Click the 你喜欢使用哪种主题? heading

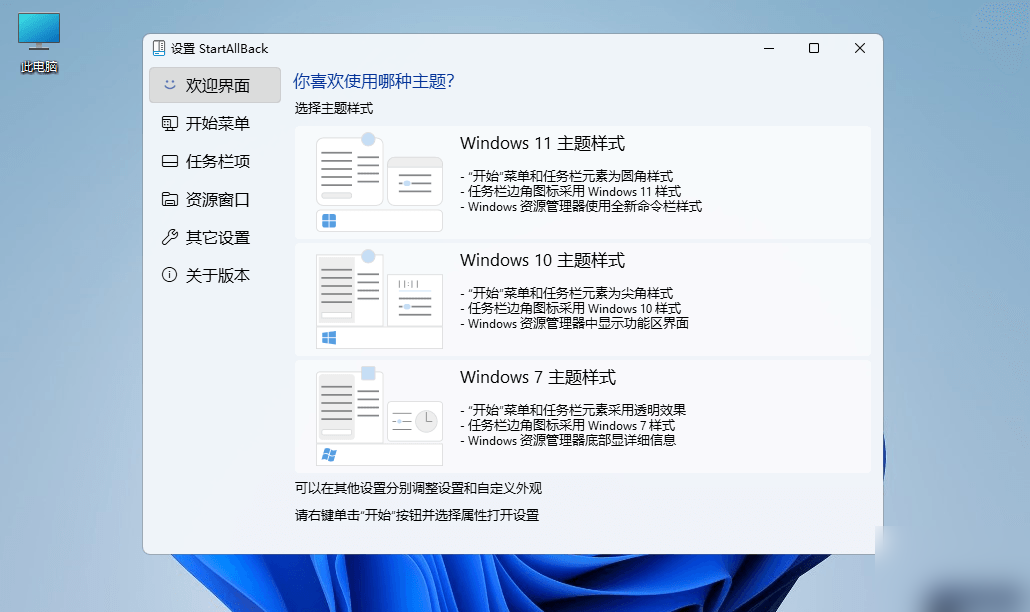tap(374, 81)
